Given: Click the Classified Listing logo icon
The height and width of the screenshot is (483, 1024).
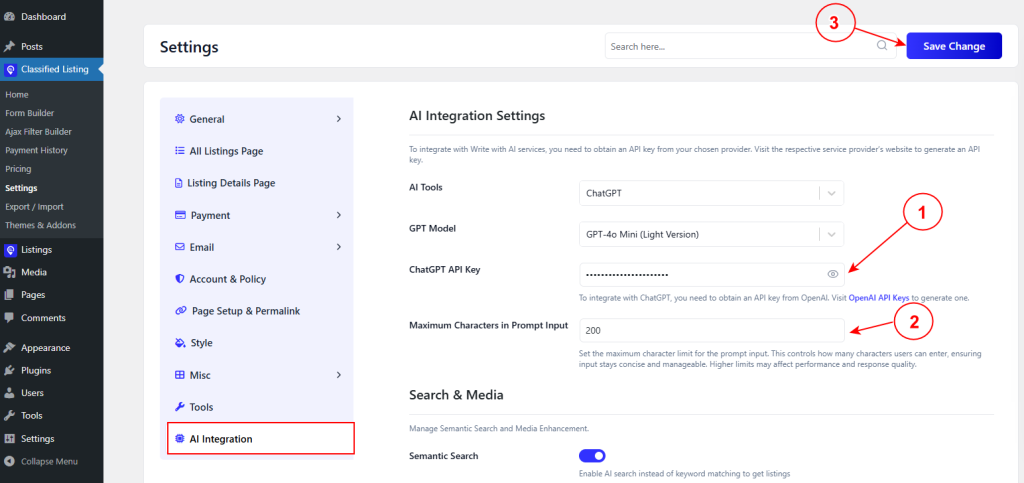Looking at the screenshot, I should 10,69.
